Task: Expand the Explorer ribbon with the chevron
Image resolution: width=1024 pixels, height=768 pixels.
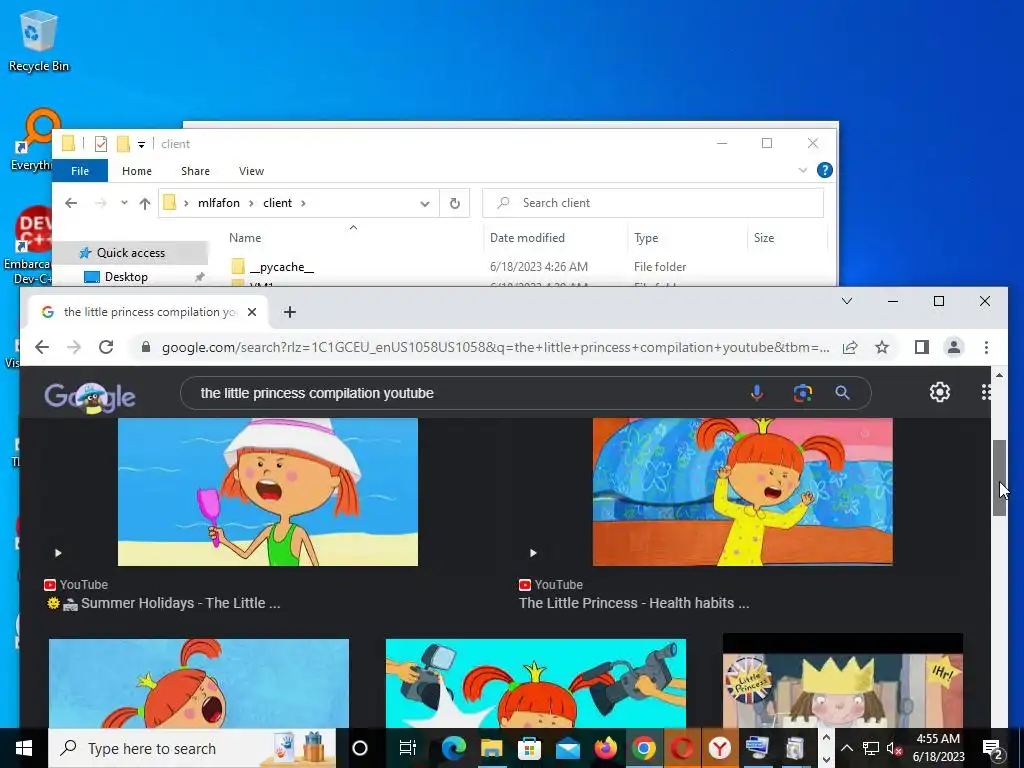Action: pos(803,170)
